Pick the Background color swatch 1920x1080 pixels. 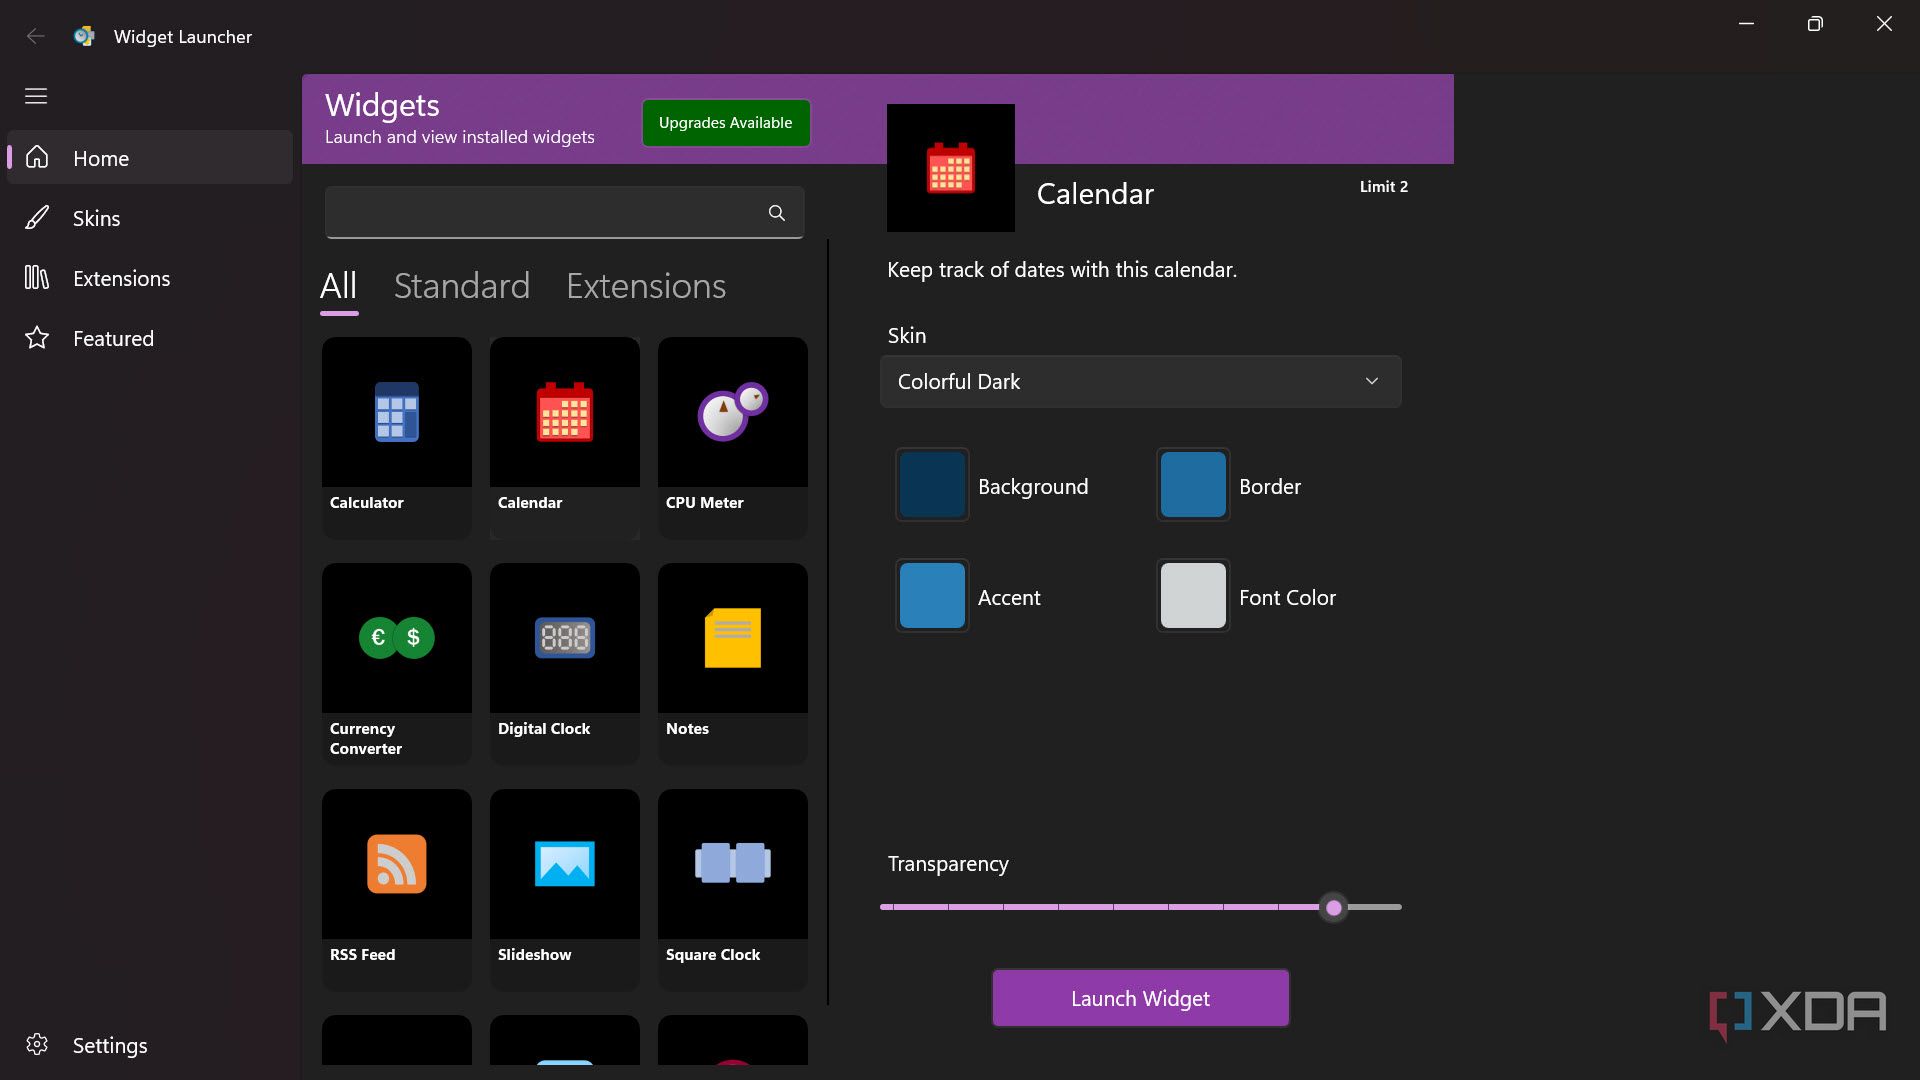(932, 485)
